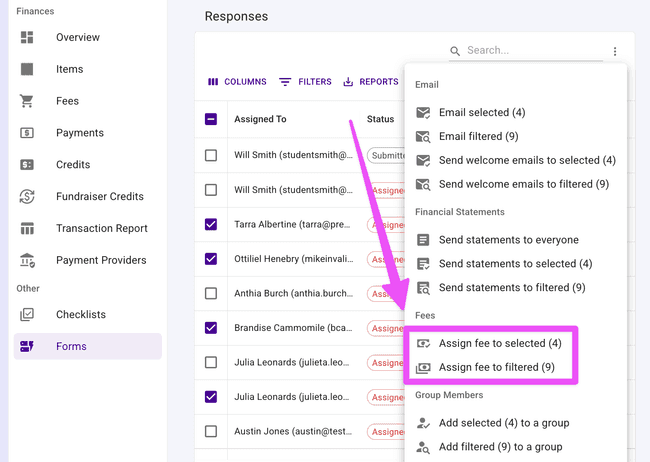Screen dimensions: 650x462
Task: Toggle the select-all header checkbox
Action: (211, 119)
